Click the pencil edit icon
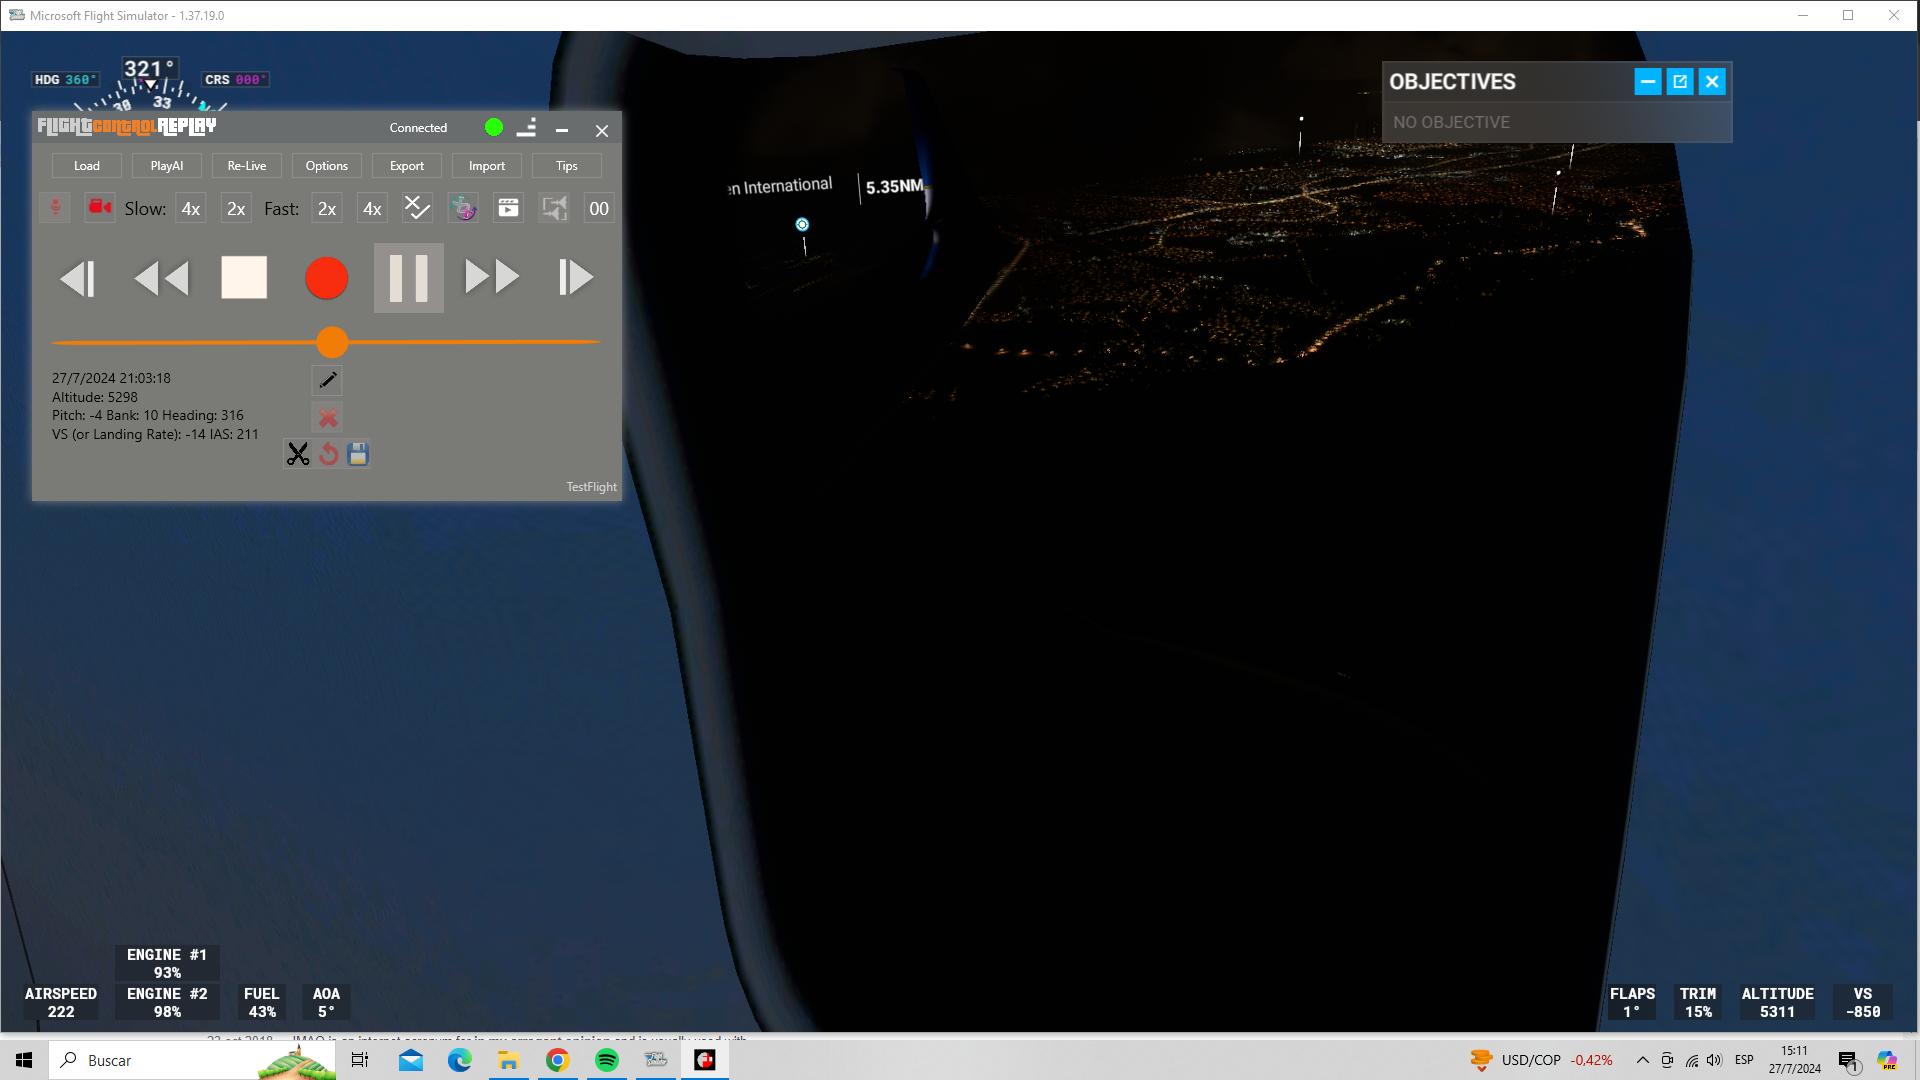Screen dimensions: 1920x1080 [x=328, y=380]
